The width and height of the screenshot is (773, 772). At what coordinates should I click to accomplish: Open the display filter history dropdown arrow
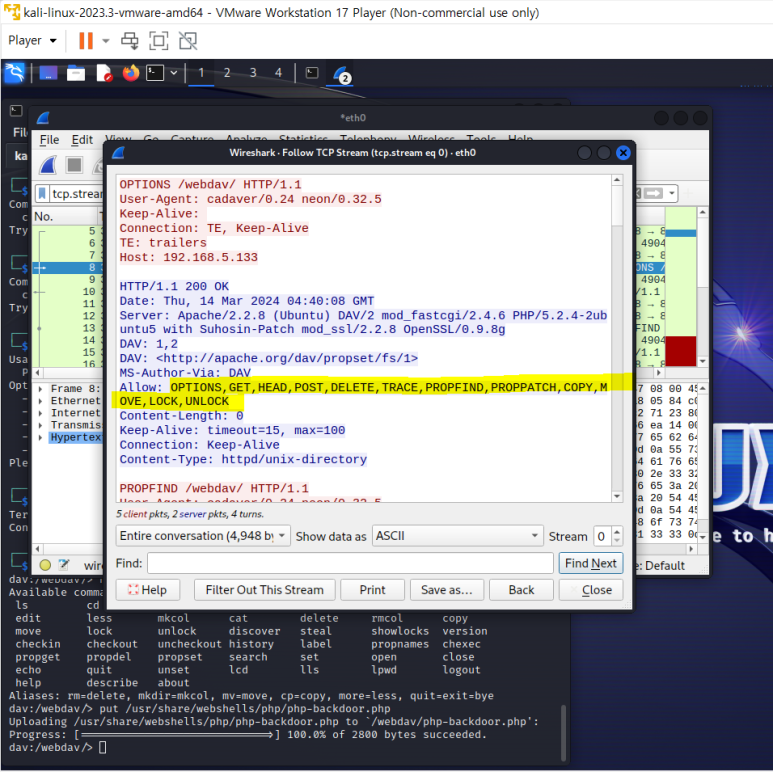672,193
